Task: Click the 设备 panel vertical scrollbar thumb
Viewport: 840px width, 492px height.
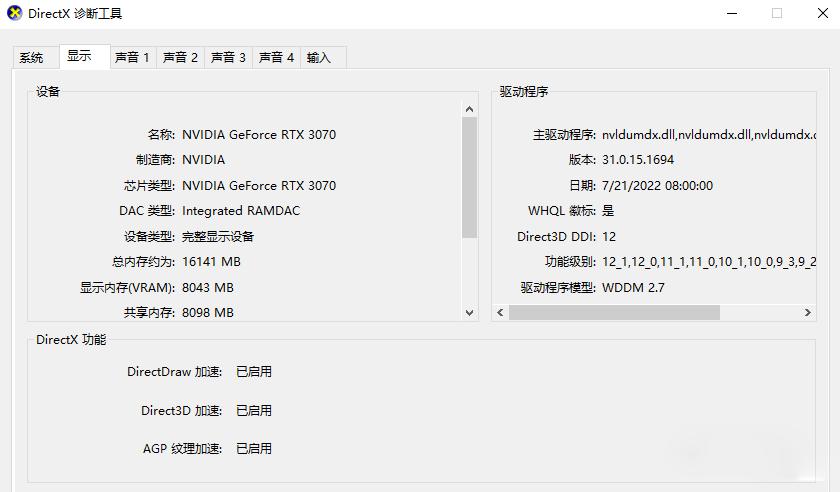Action: 470,177
